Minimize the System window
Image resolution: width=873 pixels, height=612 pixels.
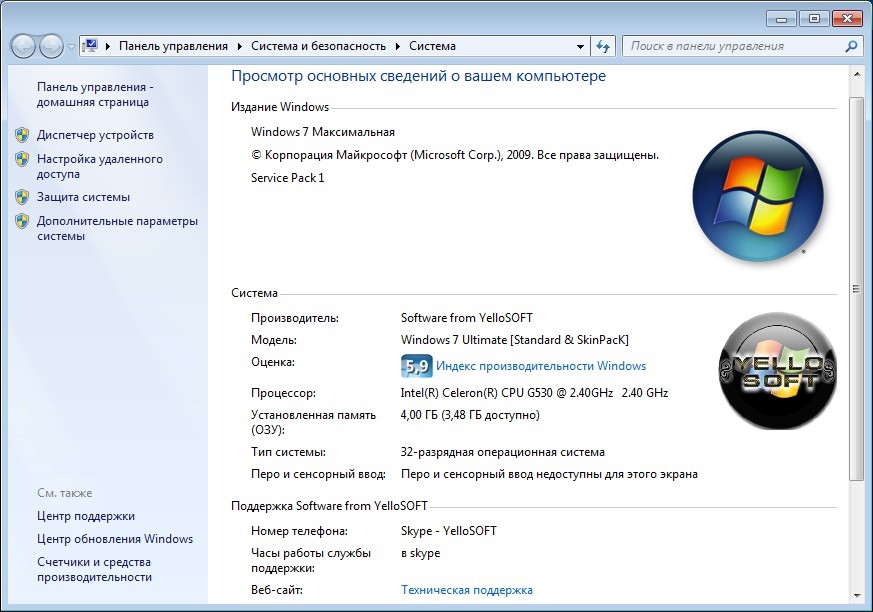click(x=781, y=19)
